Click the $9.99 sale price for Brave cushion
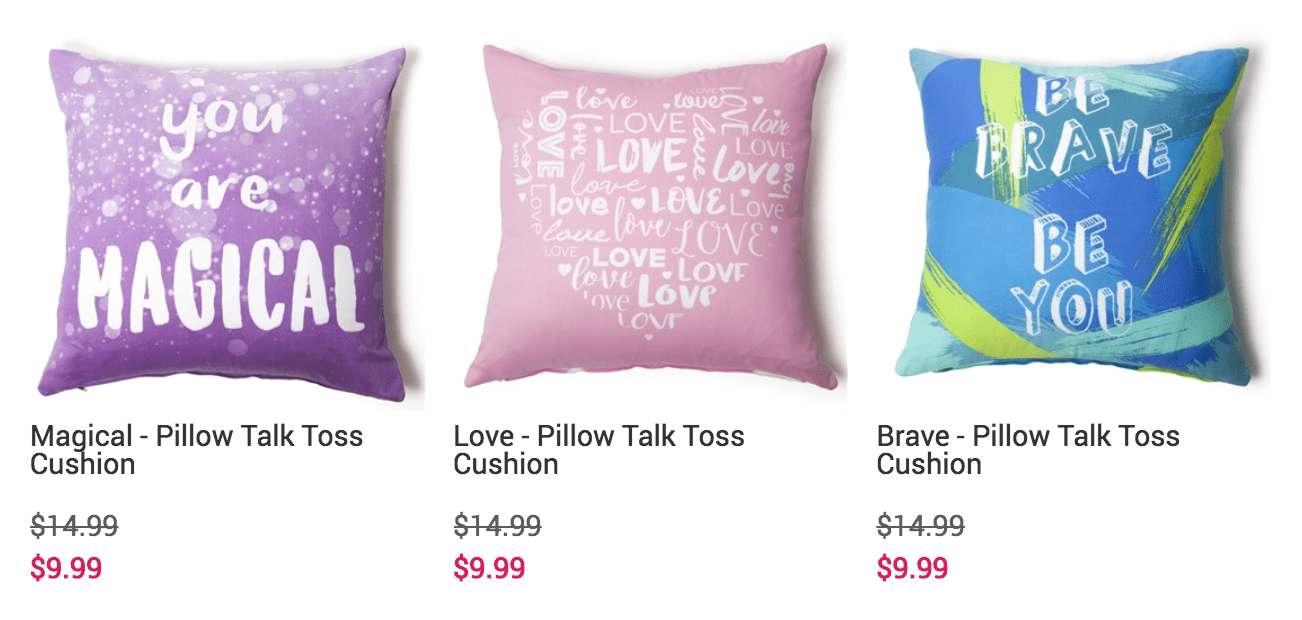Viewport: 1302px width, 620px height. 912,568
